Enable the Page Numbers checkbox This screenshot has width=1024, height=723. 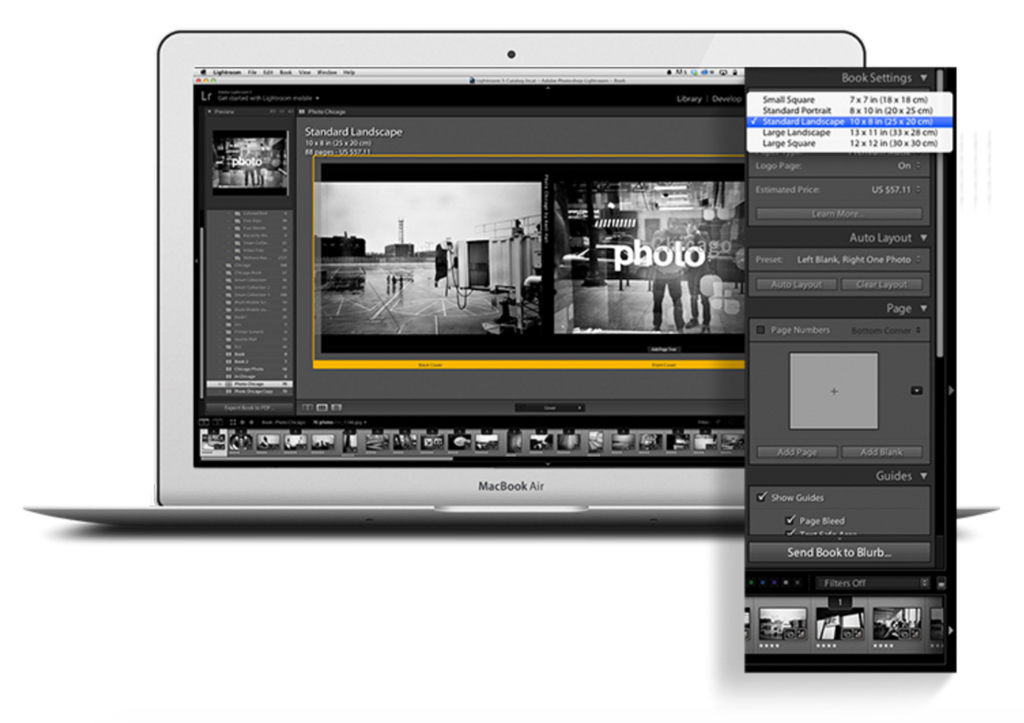[x=761, y=330]
